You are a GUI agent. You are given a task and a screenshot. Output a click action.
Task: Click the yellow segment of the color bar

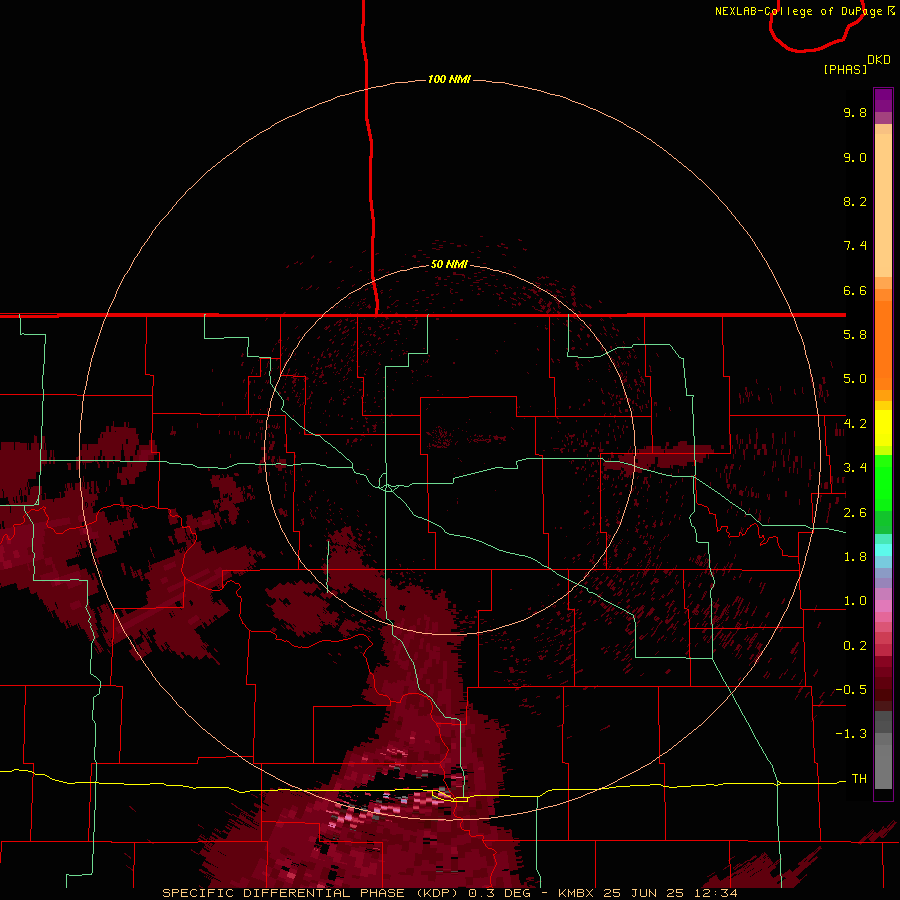click(883, 428)
